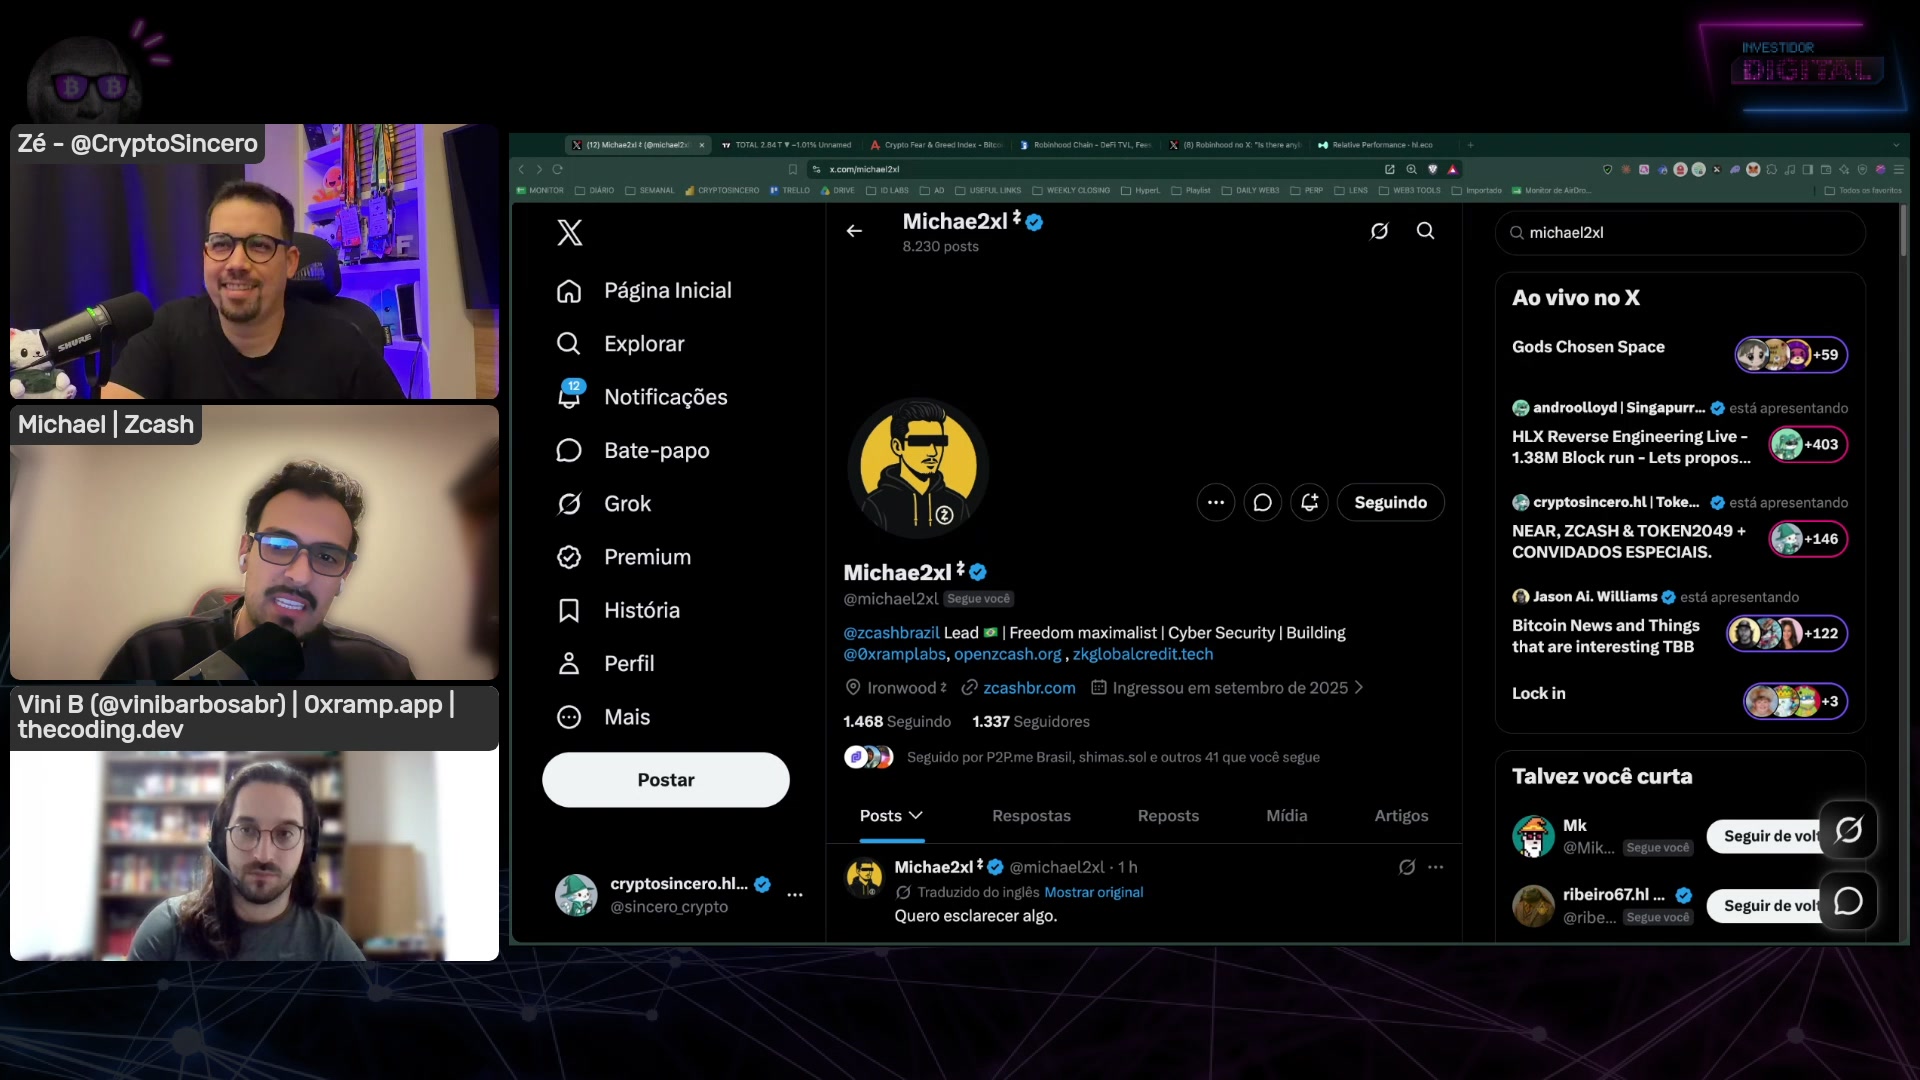This screenshot has width=1920, height=1080.
Task: Open Página Inicial in the sidebar
Action: 644,291
